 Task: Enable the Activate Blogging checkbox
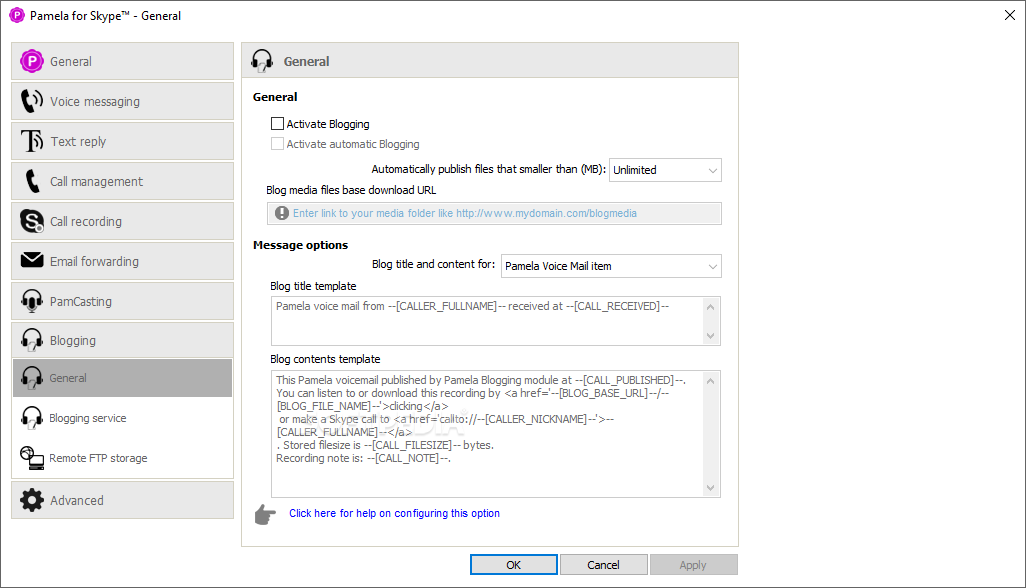tap(277, 124)
